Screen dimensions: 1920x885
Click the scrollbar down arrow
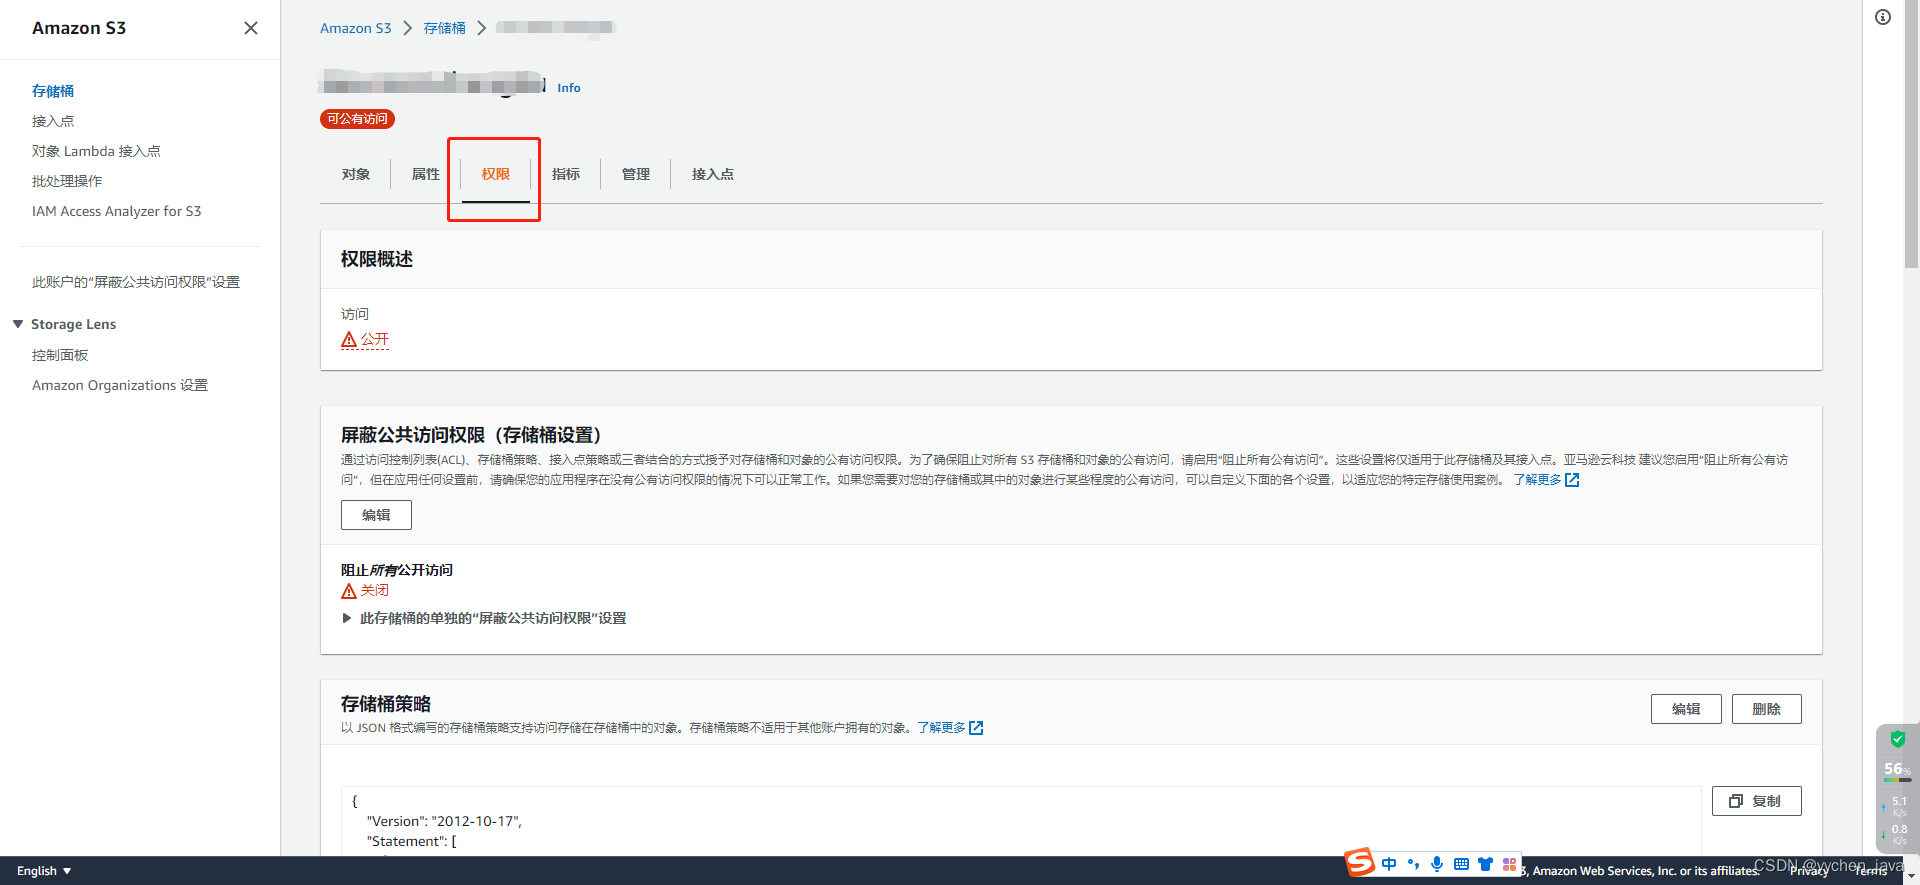(x=1911, y=876)
